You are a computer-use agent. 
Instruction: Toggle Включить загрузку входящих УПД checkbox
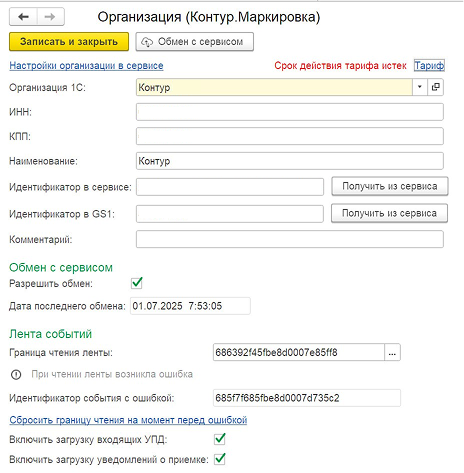point(220,439)
